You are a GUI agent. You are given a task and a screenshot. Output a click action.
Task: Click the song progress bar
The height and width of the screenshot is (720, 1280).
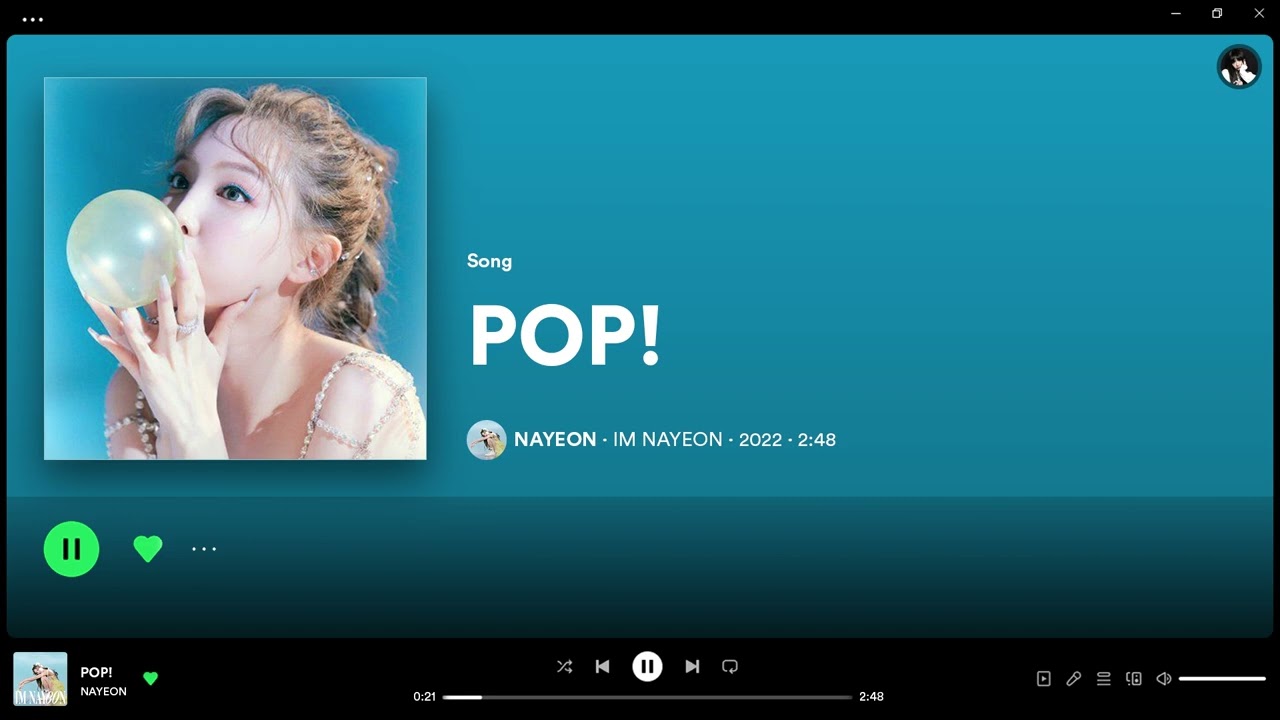point(647,697)
